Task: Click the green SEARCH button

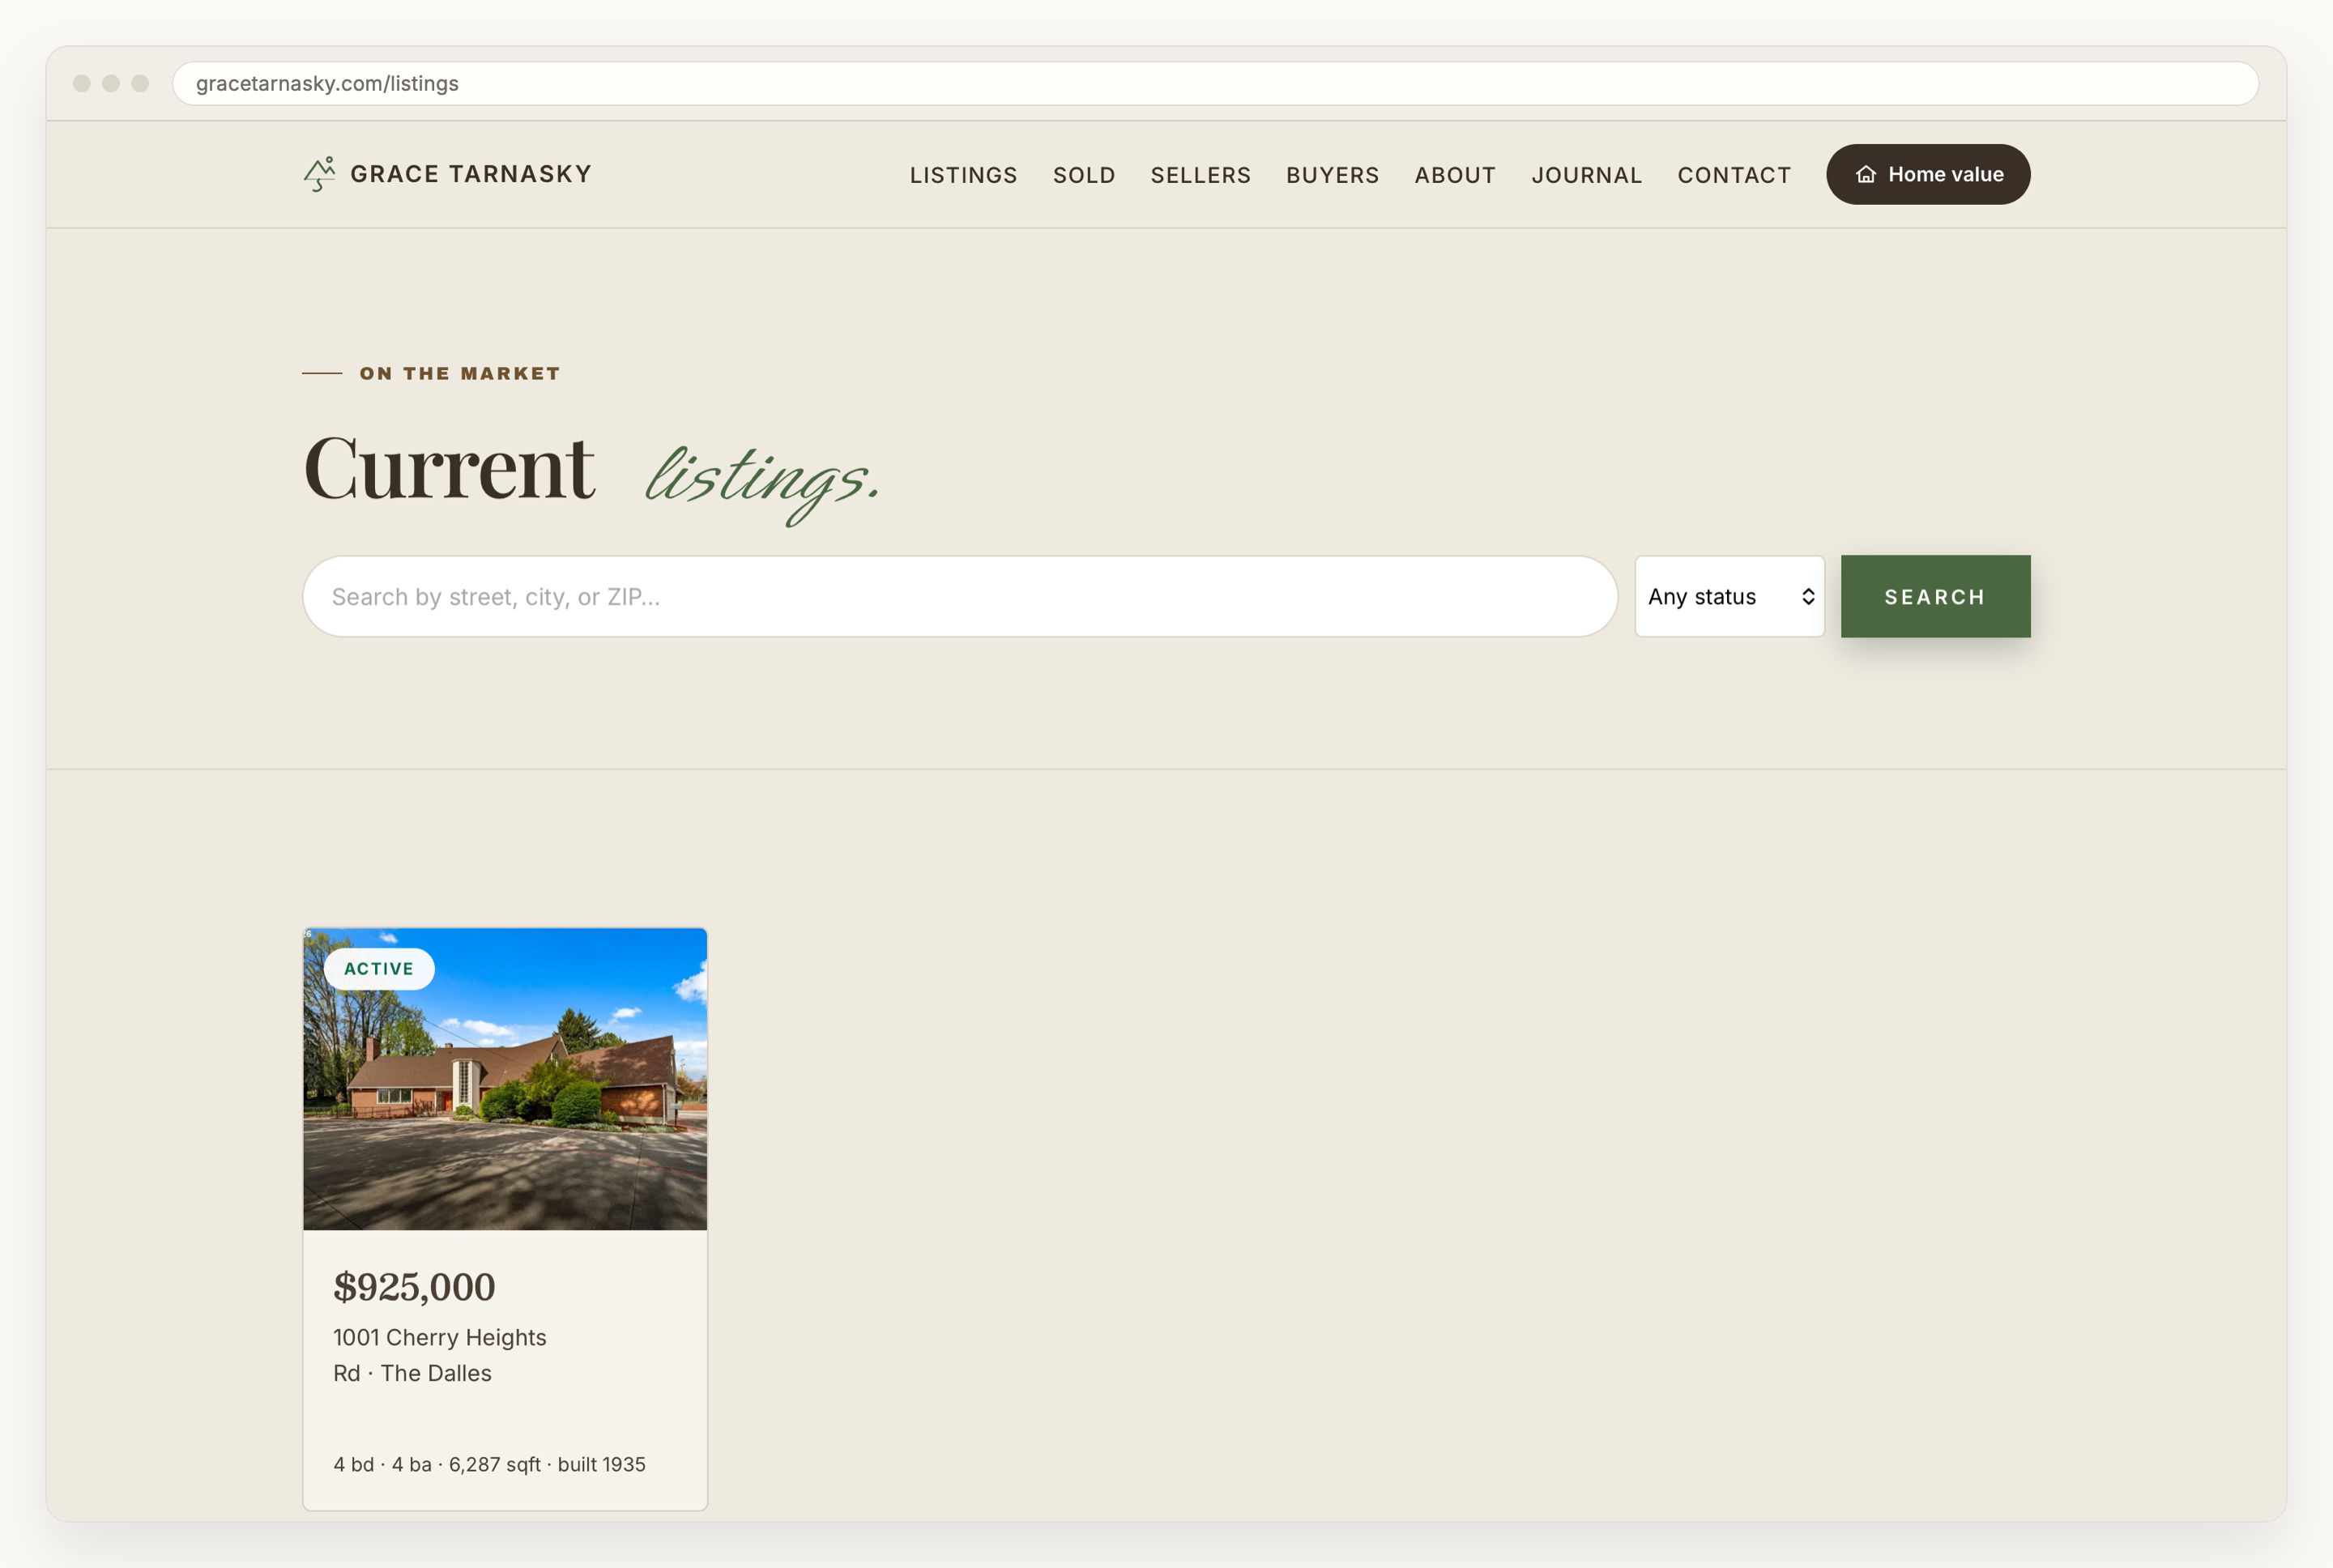Action: 1935,596
